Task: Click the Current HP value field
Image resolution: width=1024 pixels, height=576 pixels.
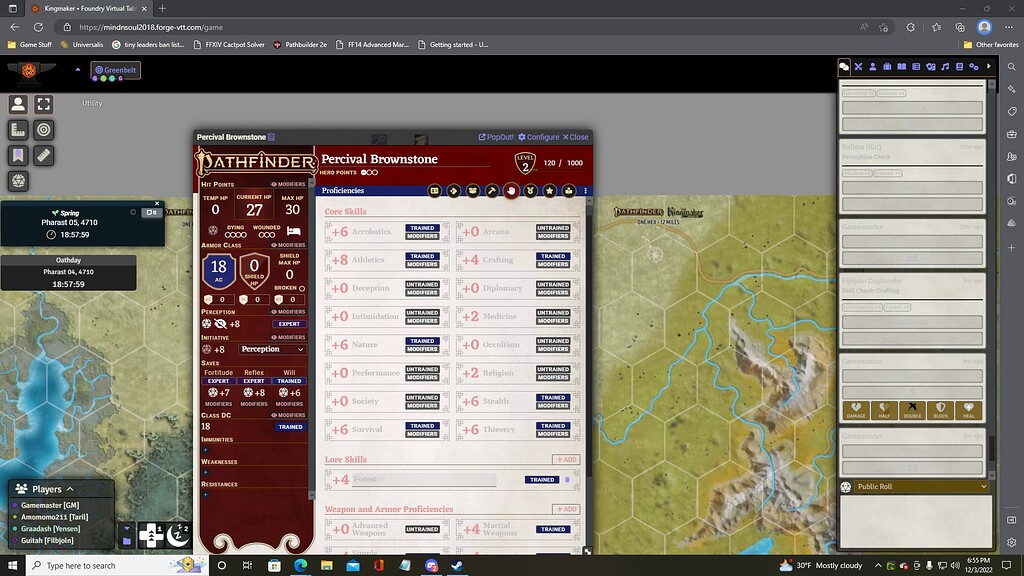Action: [254, 210]
